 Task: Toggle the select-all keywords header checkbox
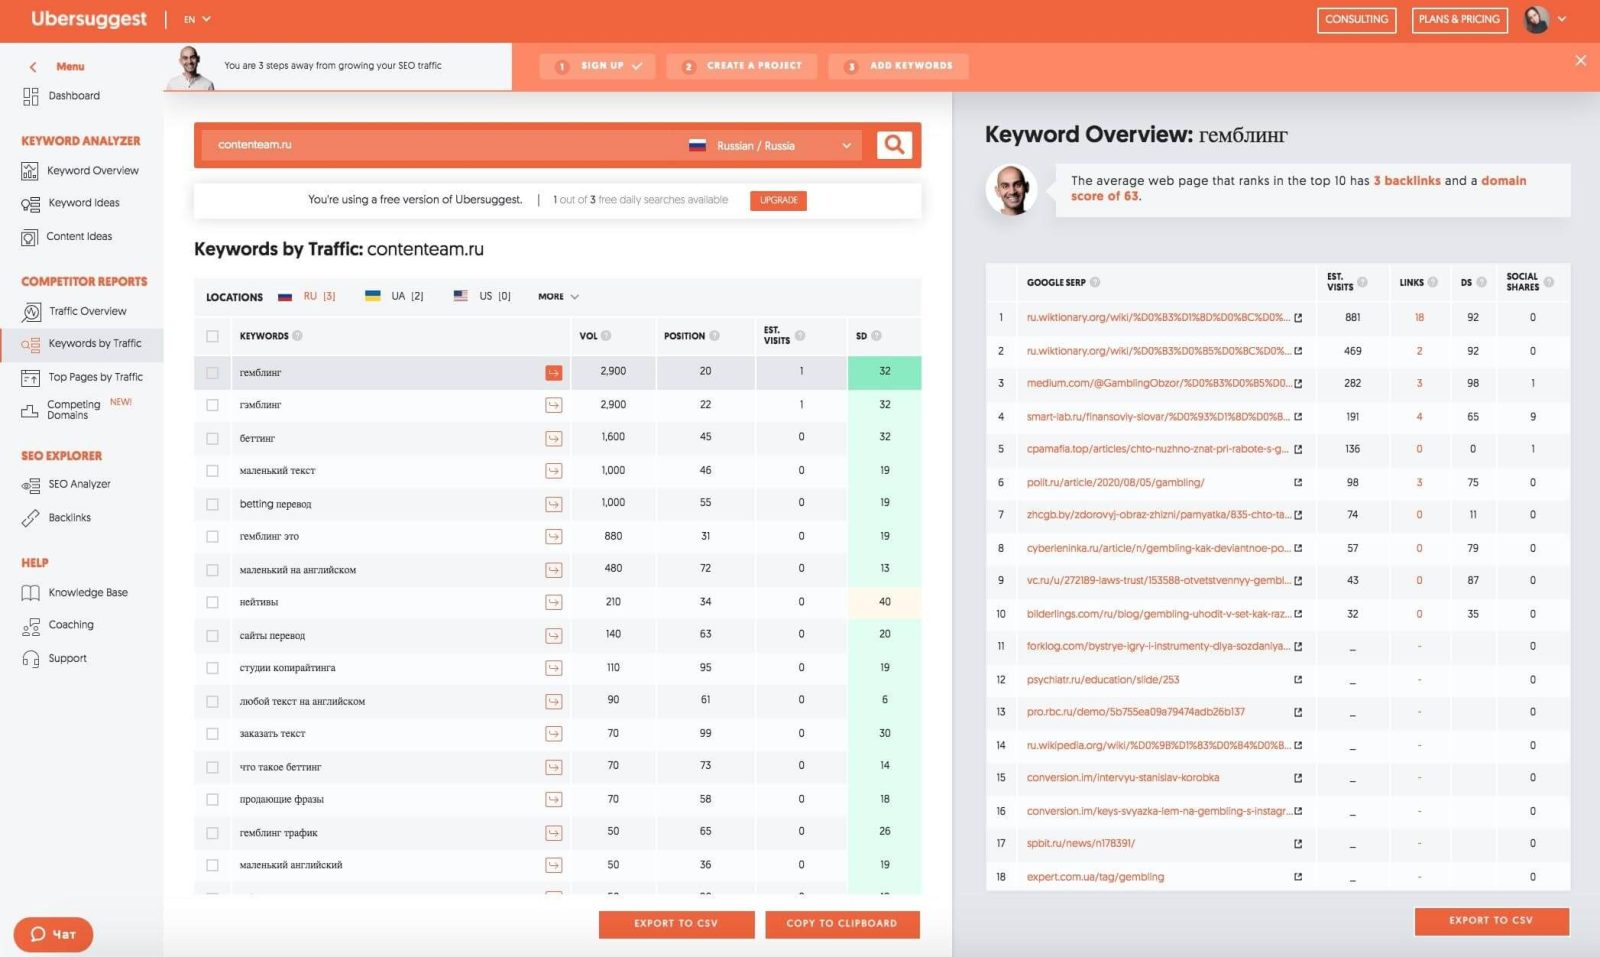coord(212,336)
